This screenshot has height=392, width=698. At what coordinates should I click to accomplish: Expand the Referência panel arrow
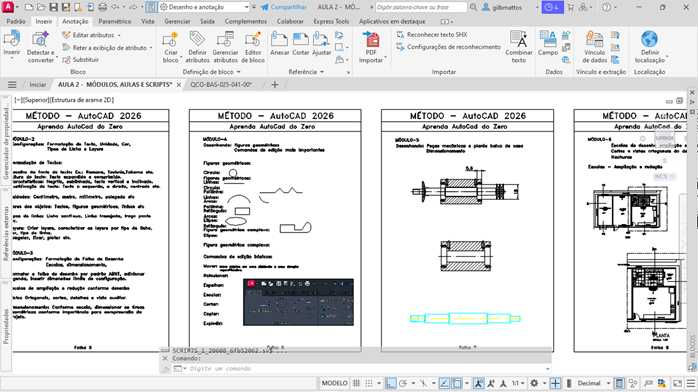tap(322, 72)
